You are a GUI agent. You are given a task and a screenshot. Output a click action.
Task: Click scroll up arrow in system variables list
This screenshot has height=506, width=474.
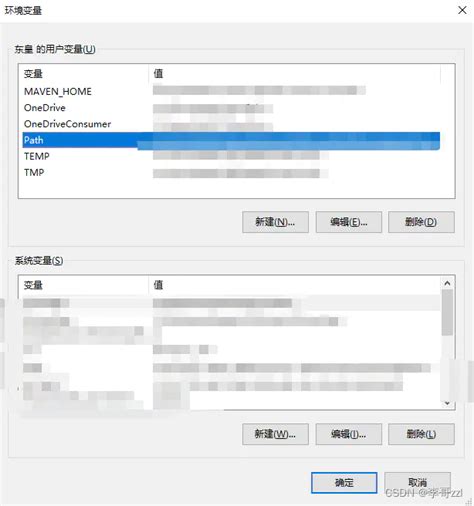pos(447,283)
